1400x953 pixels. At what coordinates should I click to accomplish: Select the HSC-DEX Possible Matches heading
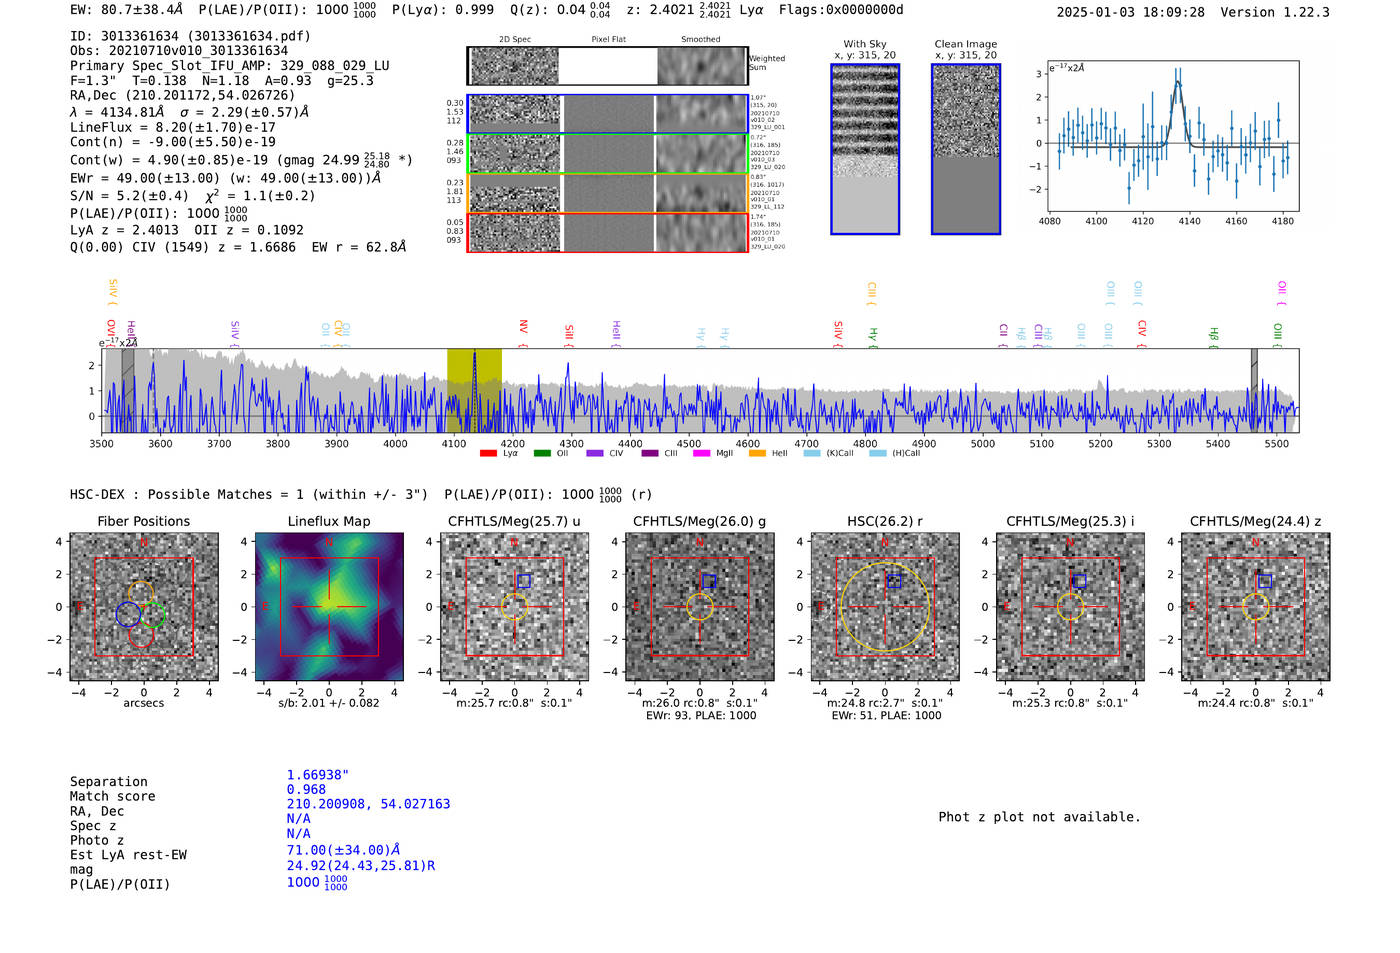(249, 495)
